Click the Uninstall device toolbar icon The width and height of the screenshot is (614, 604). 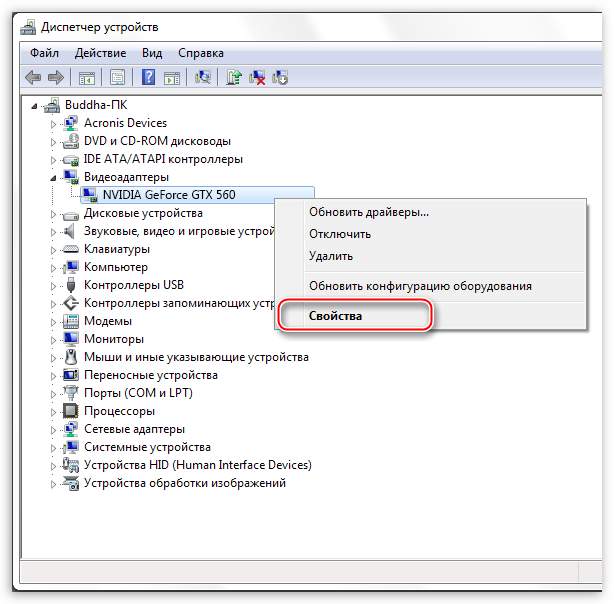(x=280, y=77)
